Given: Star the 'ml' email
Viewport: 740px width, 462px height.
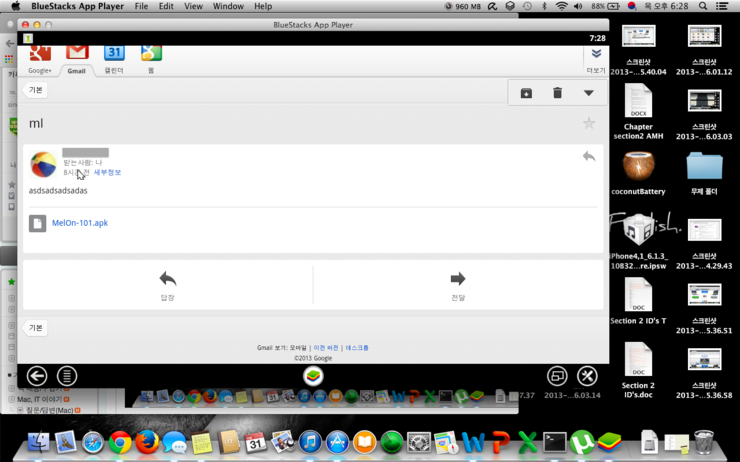Looking at the screenshot, I should click(x=589, y=124).
